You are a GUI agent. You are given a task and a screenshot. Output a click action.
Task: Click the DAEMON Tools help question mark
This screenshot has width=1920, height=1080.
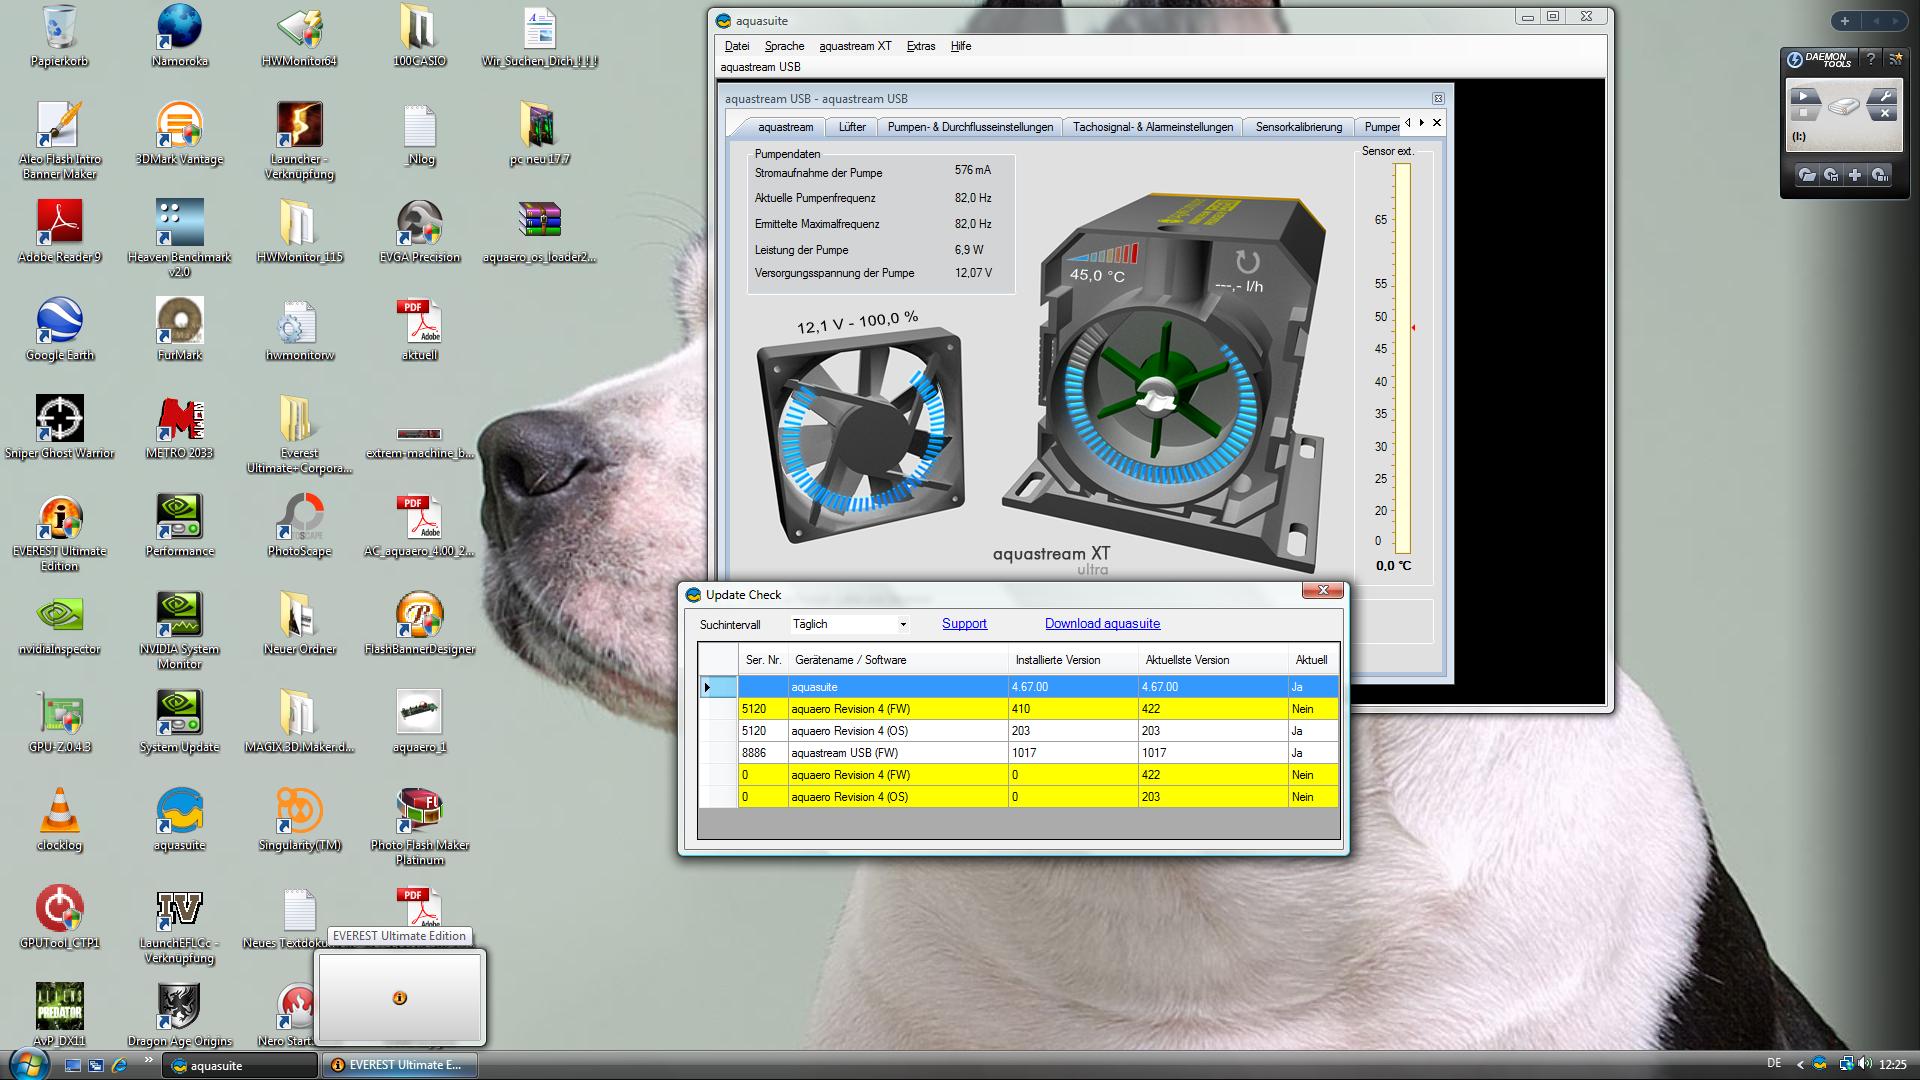[x=1870, y=59]
